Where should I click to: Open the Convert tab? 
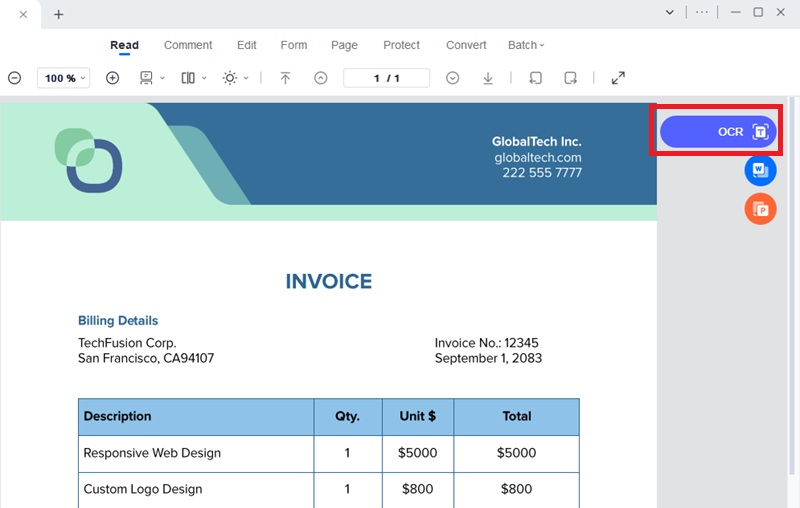[466, 45]
